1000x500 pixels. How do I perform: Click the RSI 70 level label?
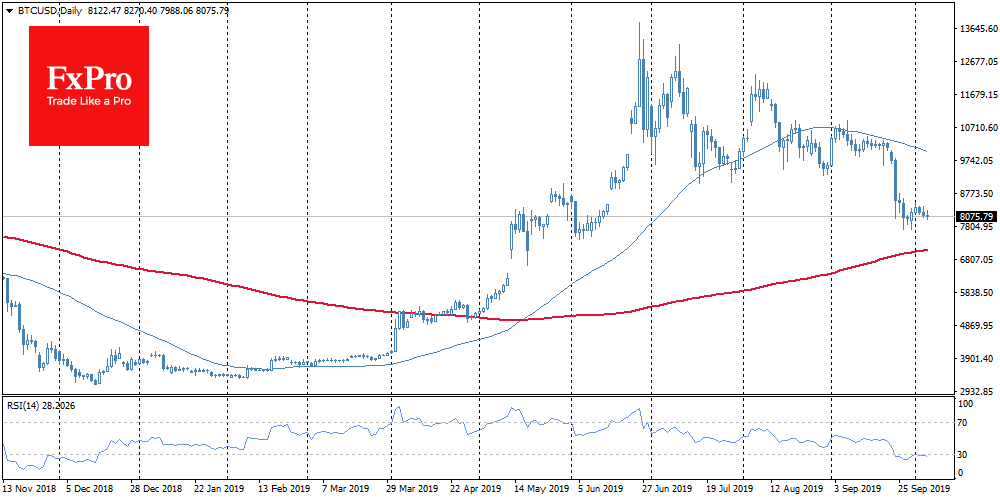964,424
